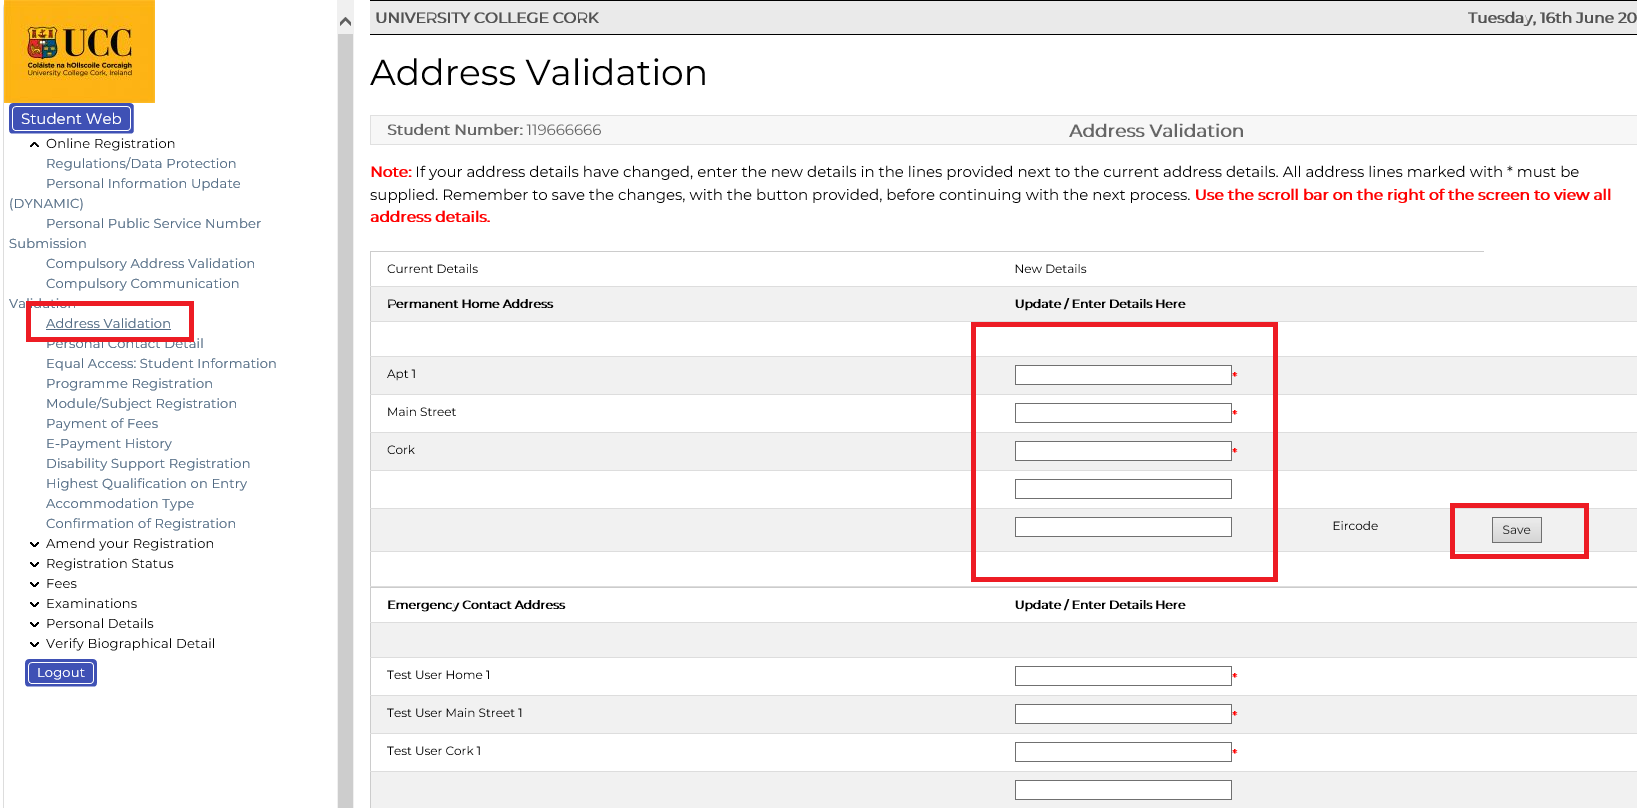Screen dimensions: 1637x808
Task: Click the Examinations menu label
Action: (91, 603)
